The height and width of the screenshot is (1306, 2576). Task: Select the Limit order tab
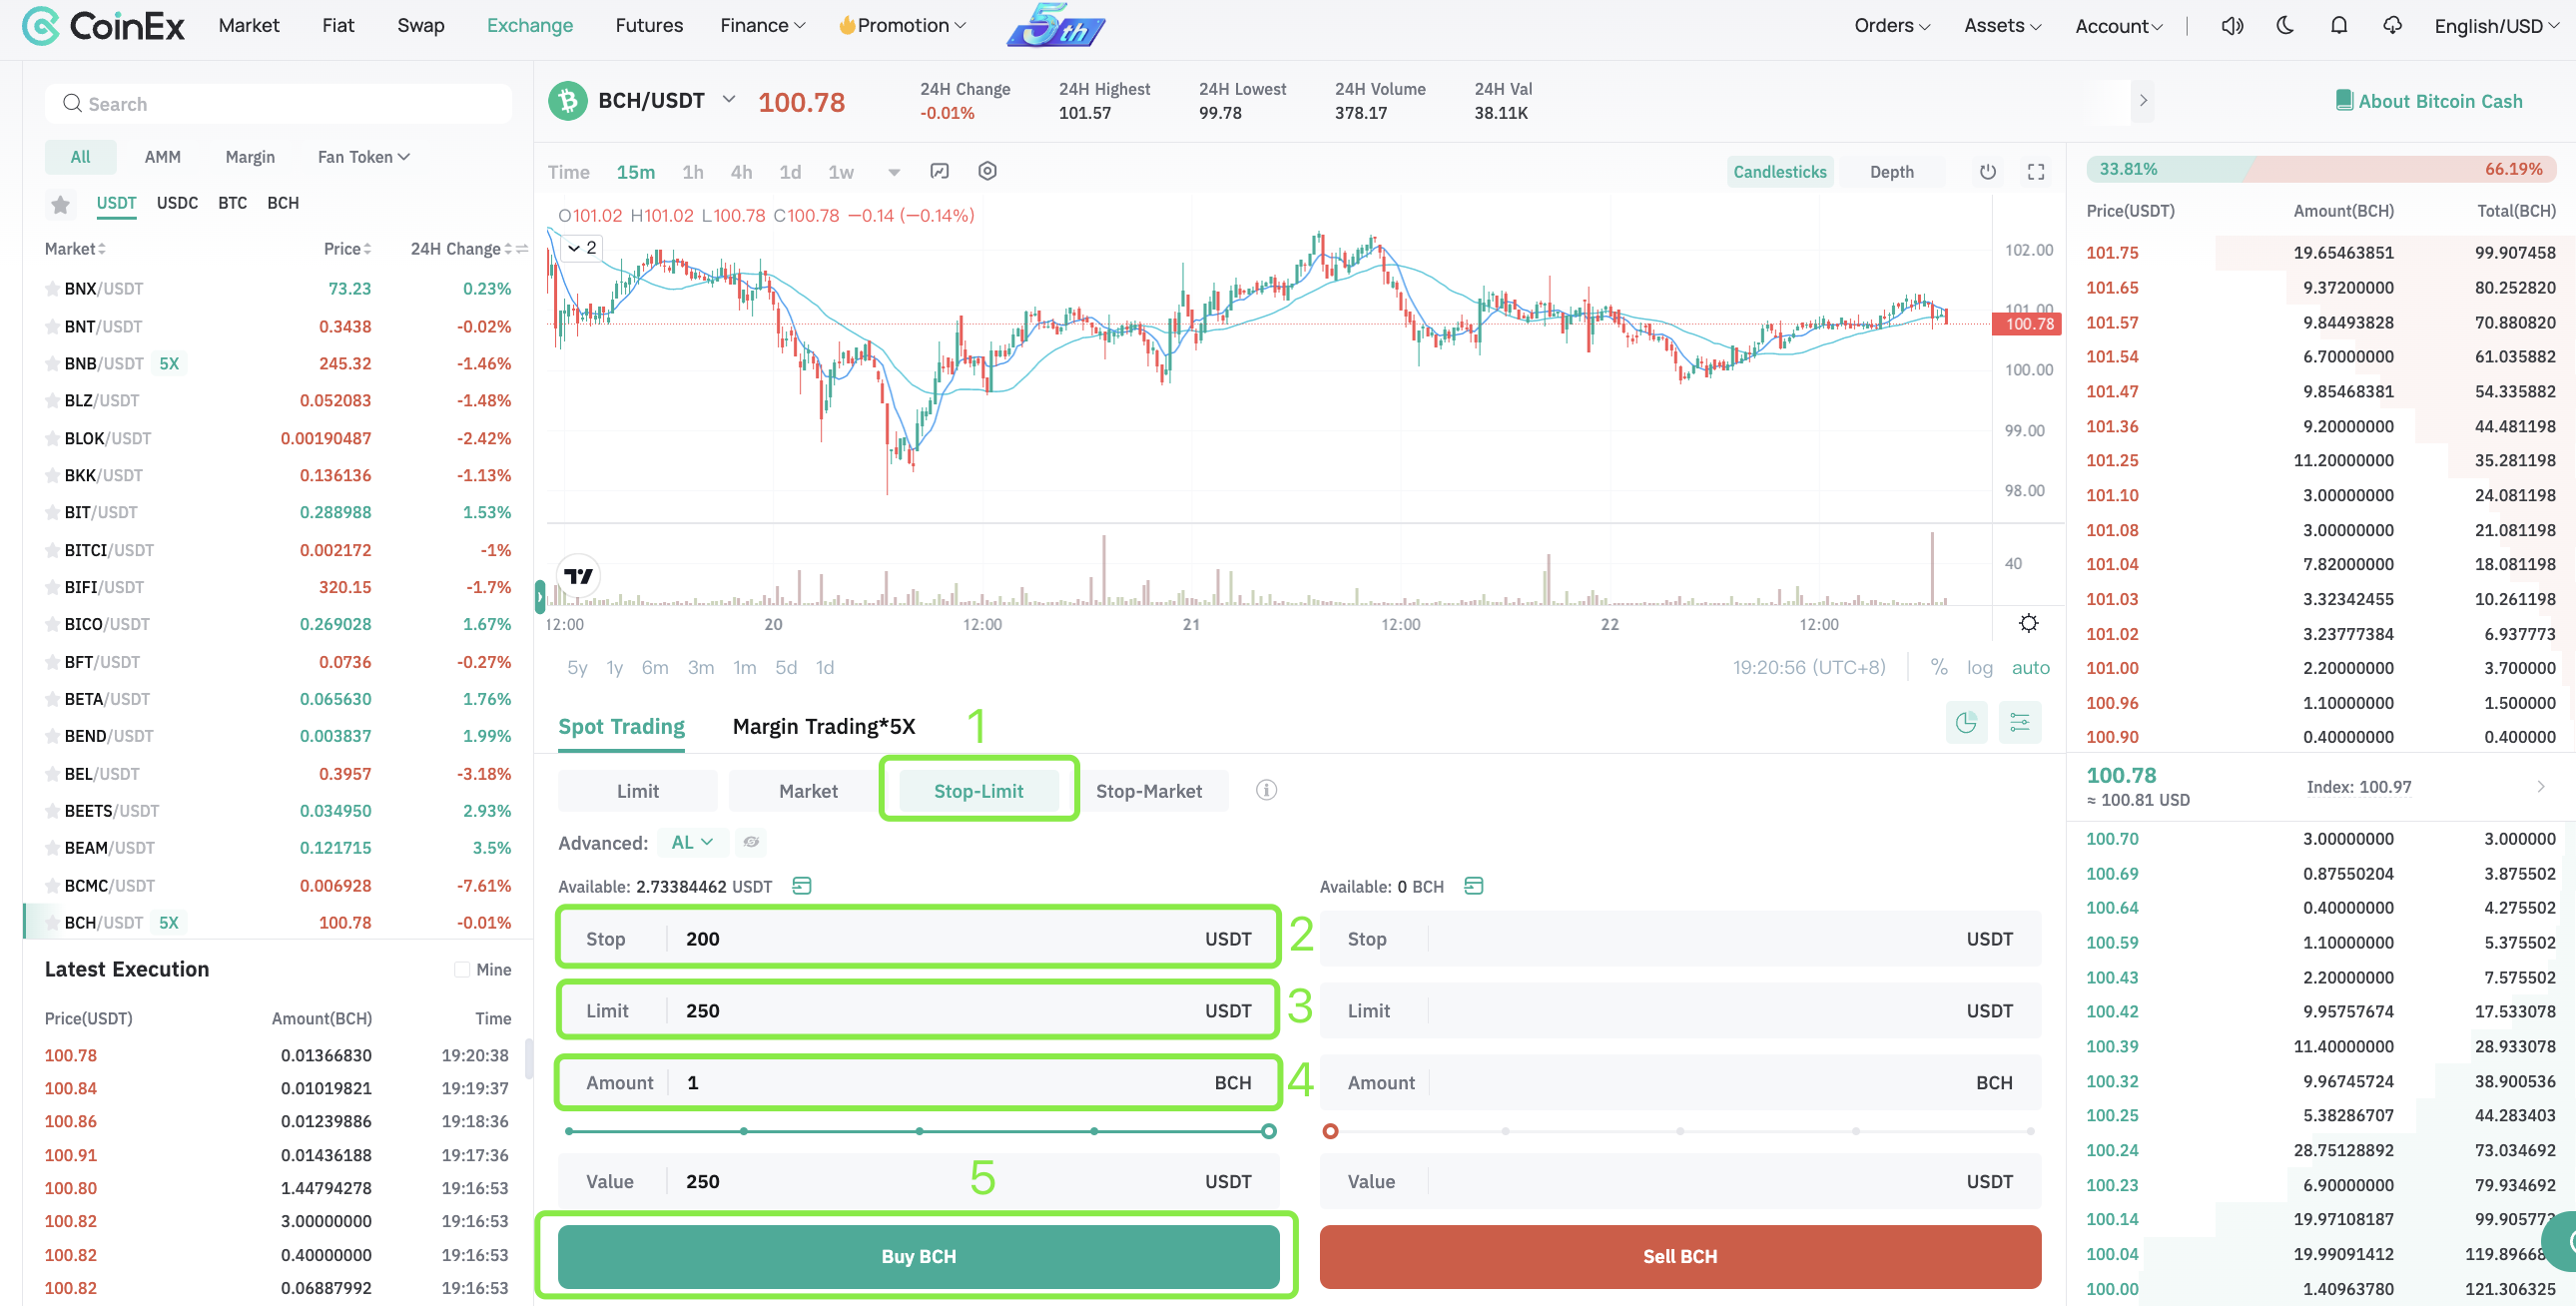coord(638,791)
